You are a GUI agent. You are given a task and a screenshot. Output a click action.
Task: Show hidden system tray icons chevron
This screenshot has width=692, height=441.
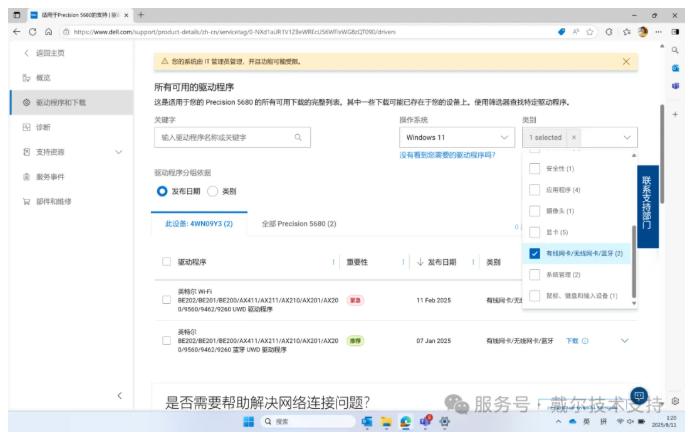(558, 422)
